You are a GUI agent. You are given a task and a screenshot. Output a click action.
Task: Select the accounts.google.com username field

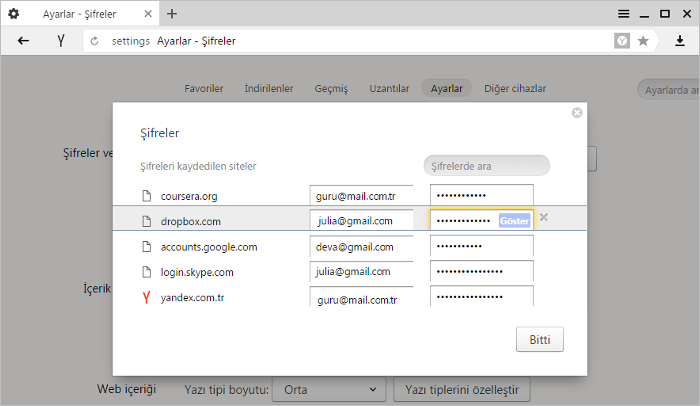point(361,246)
